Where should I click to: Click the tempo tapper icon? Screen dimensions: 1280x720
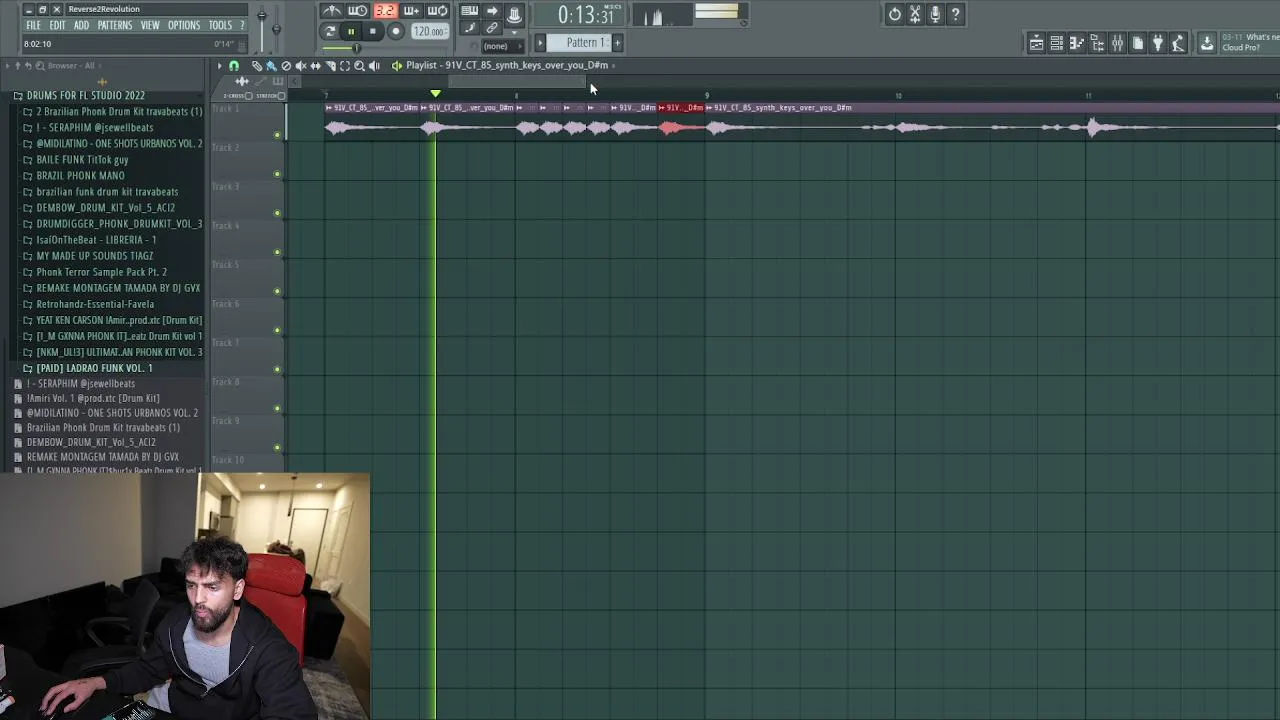coord(1178,43)
